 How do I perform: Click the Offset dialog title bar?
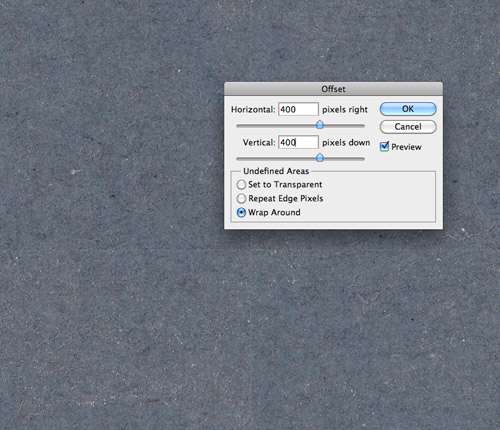(x=333, y=89)
